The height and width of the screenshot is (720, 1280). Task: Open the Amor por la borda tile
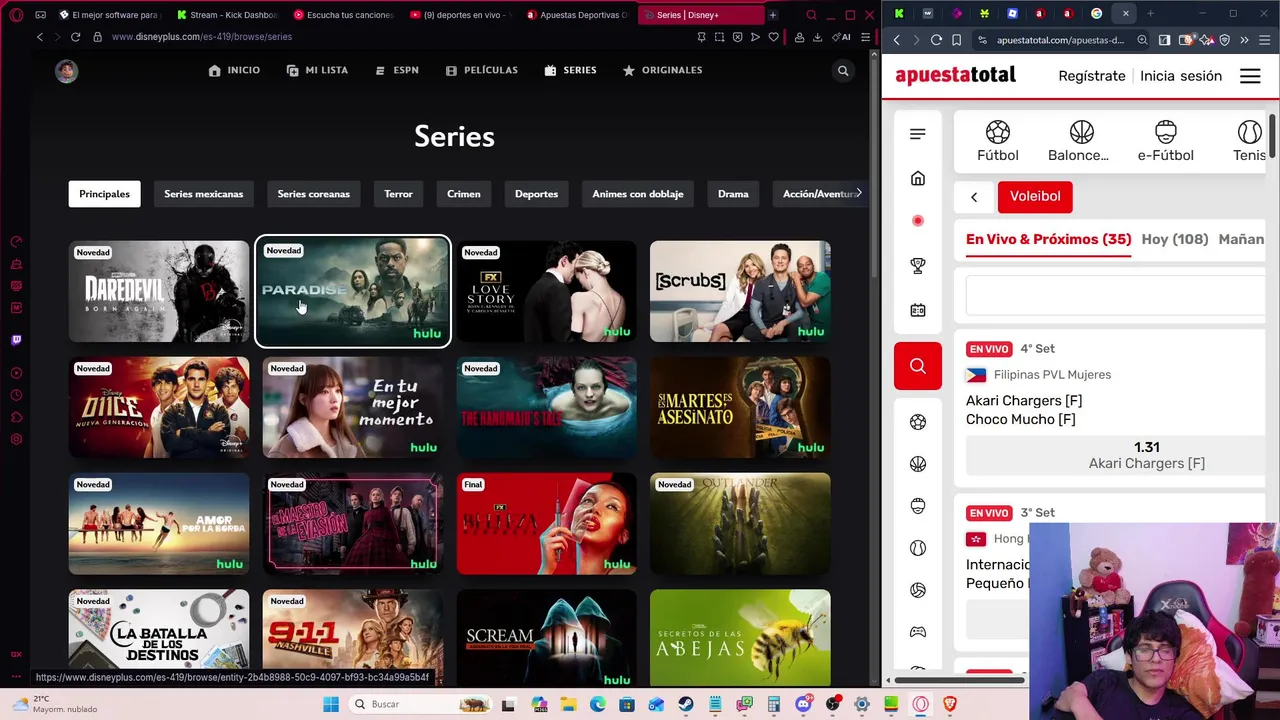click(158, 524)
